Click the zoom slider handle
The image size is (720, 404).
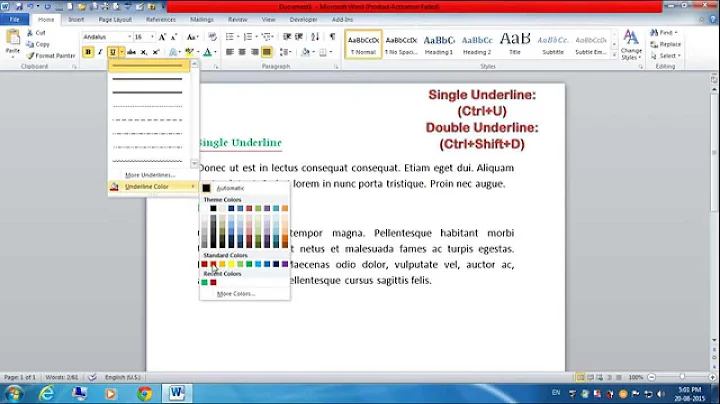click(682, 377)
